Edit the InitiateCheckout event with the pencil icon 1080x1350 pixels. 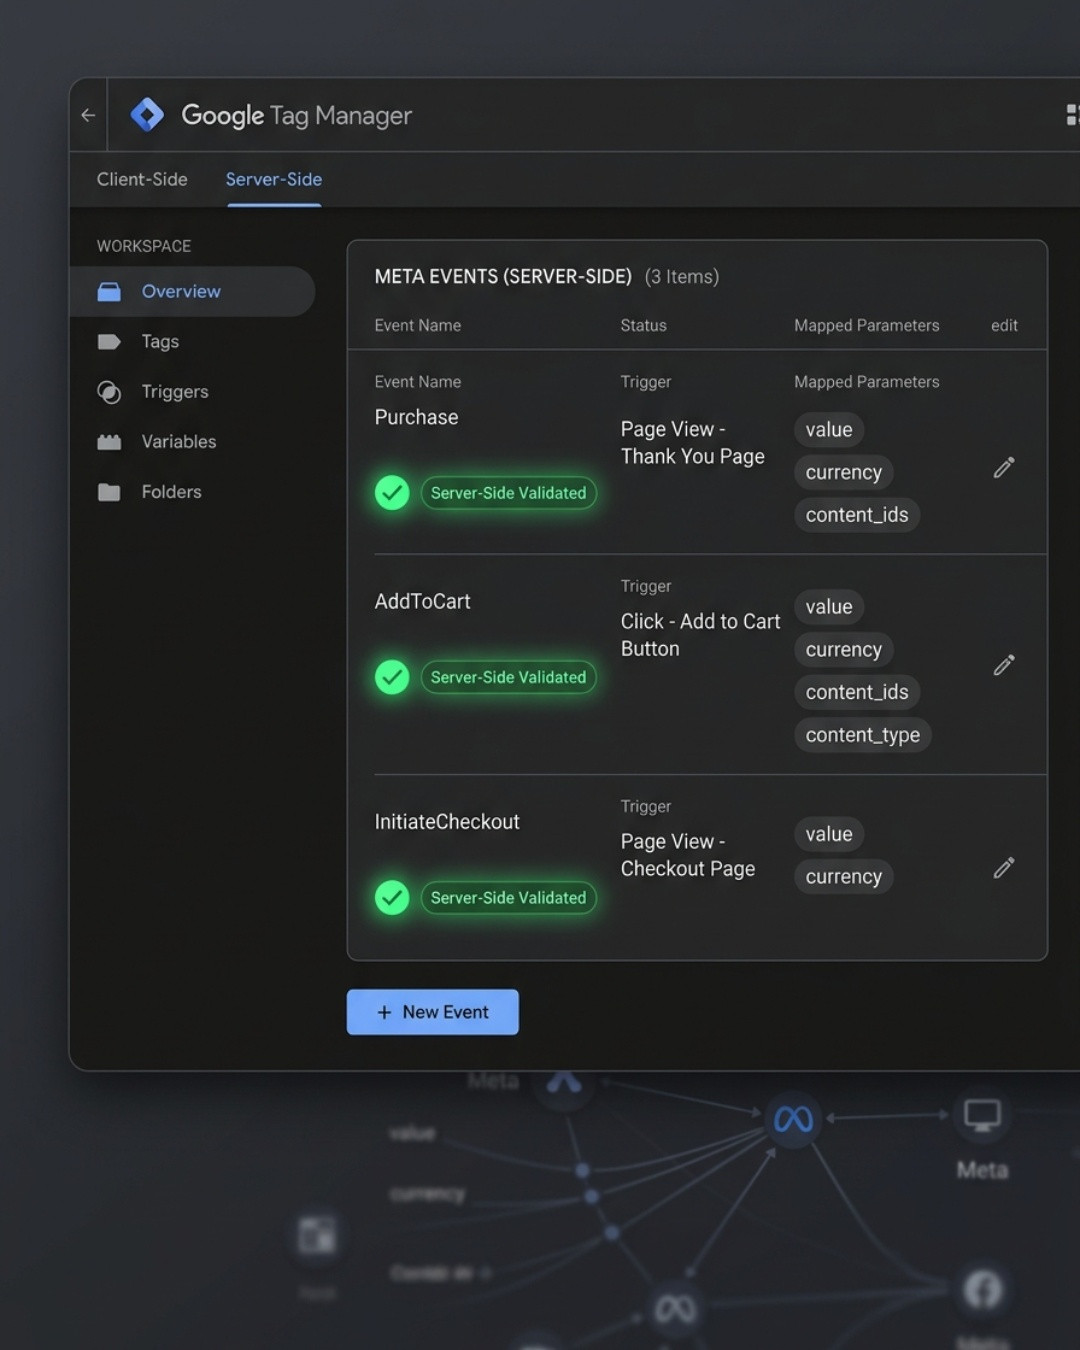point(1004,867)
